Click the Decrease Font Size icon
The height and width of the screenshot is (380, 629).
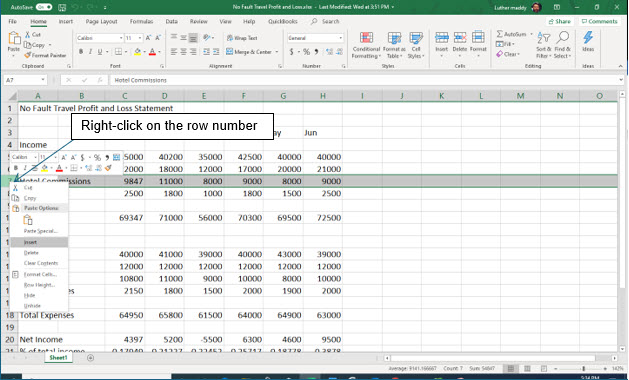coord(158,38)
